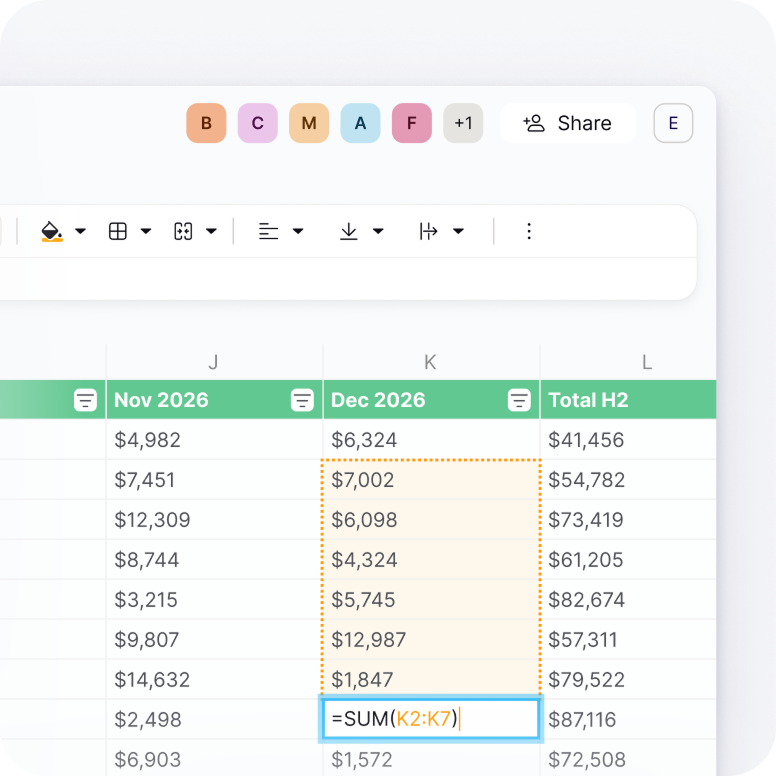
Task: Click the collaborator avatar labeled B
Action: coord(206,123)
